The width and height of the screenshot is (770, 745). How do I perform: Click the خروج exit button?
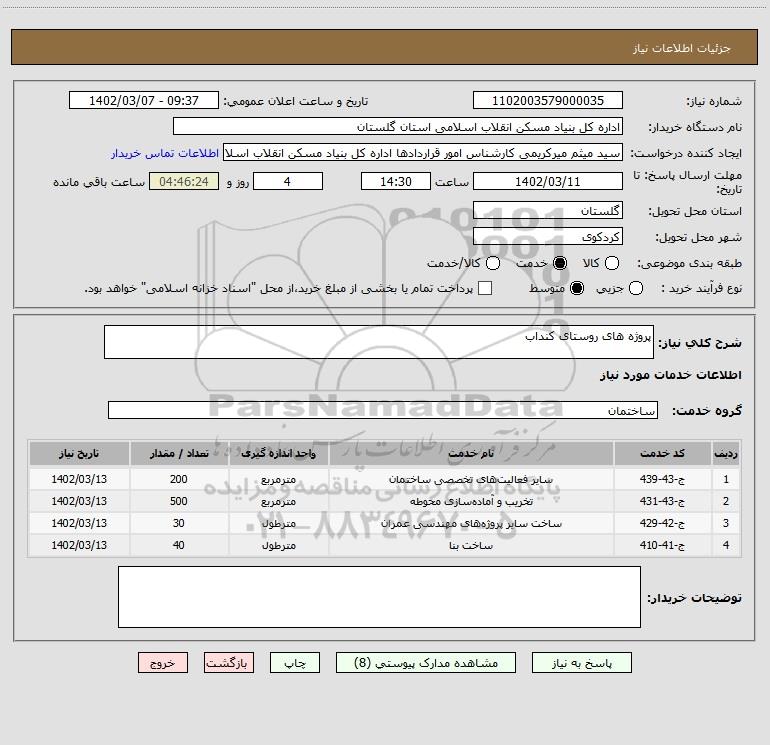click(163, 663)
